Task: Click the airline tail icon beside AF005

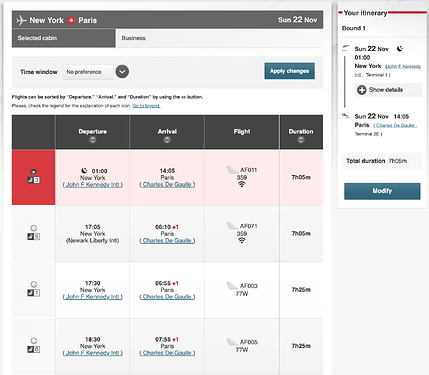Action: click(x=232, y=342)
